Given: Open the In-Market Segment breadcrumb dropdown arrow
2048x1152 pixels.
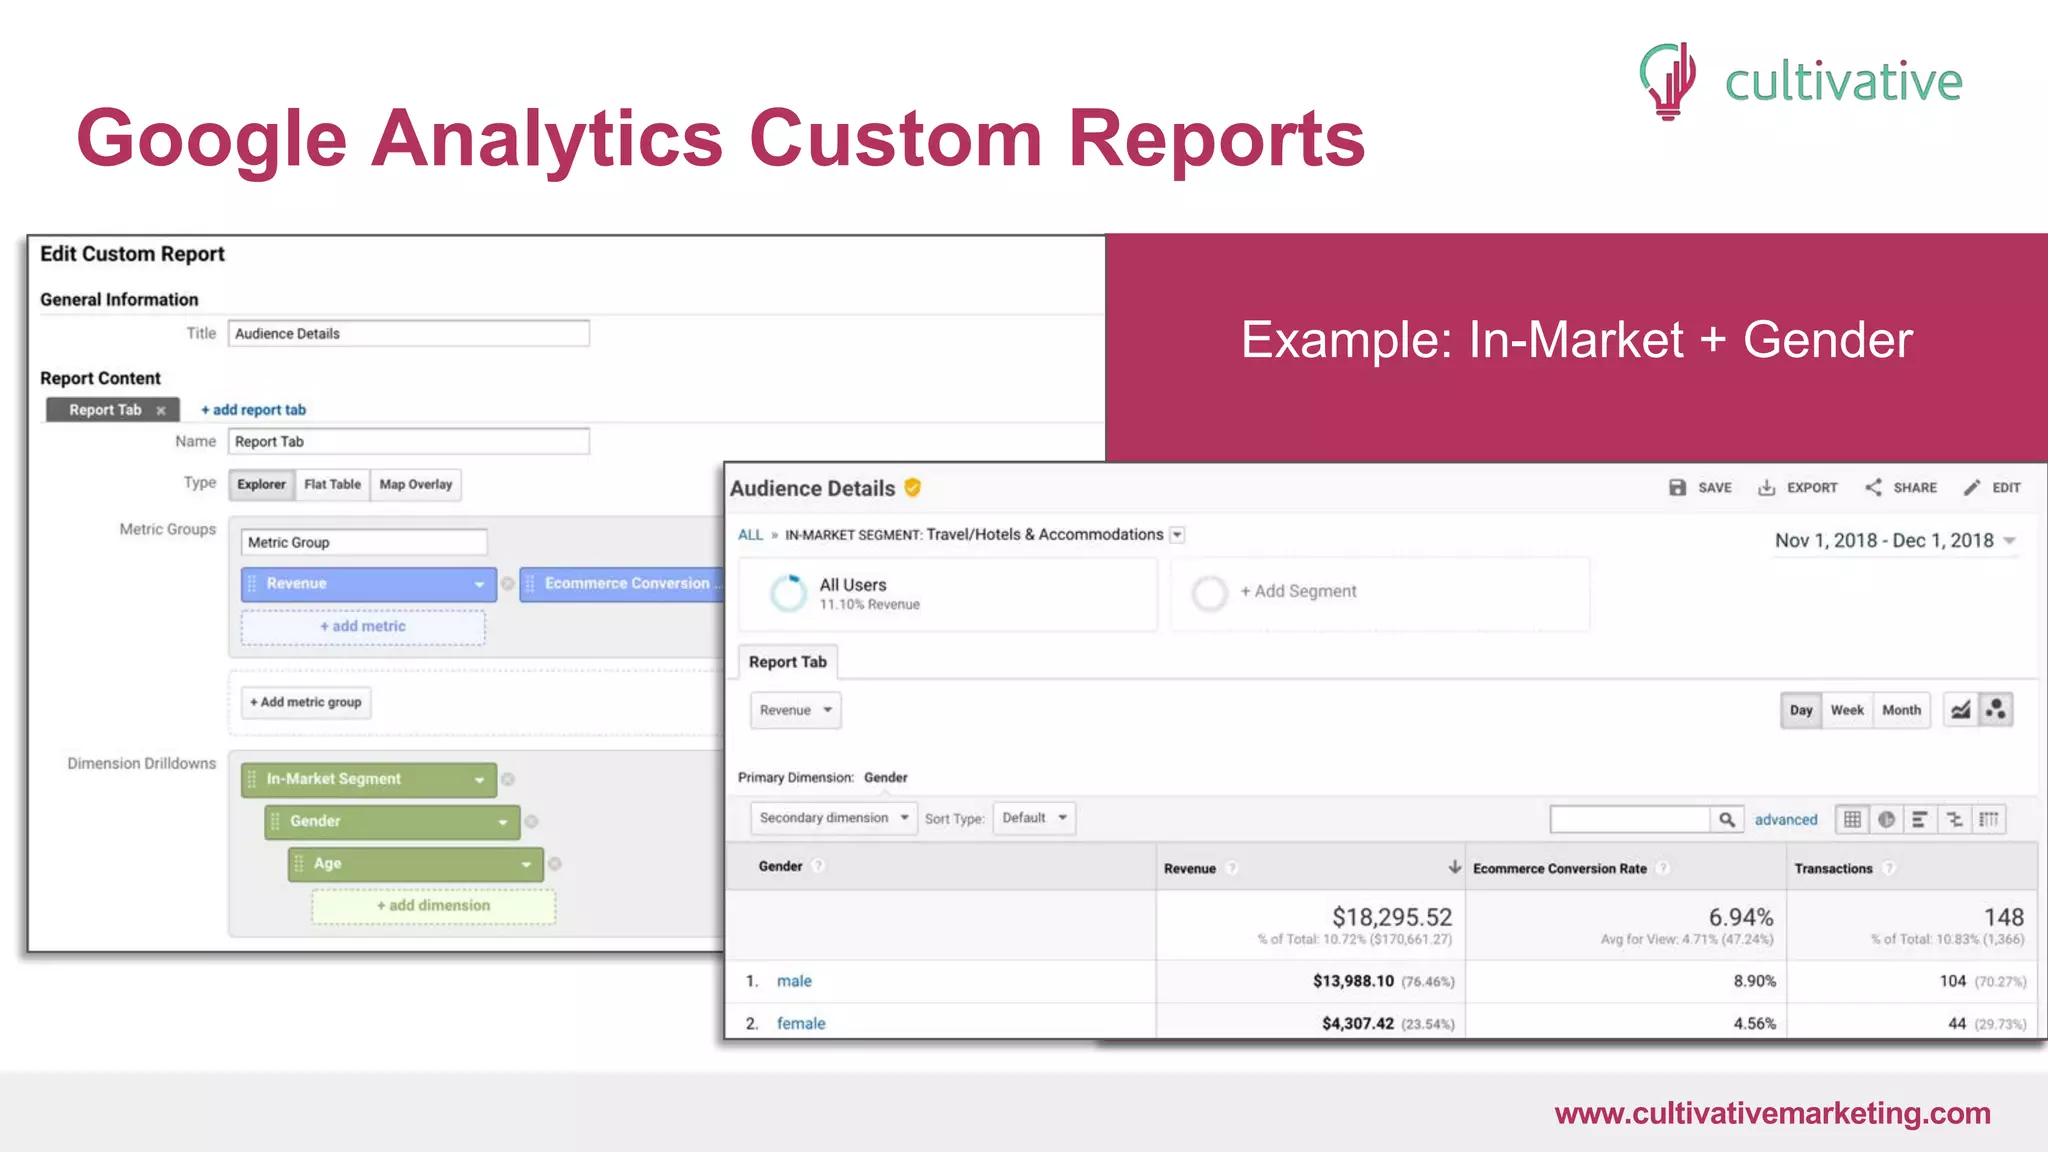Looking at the screenshot, I should click(x=1177, y=535).
